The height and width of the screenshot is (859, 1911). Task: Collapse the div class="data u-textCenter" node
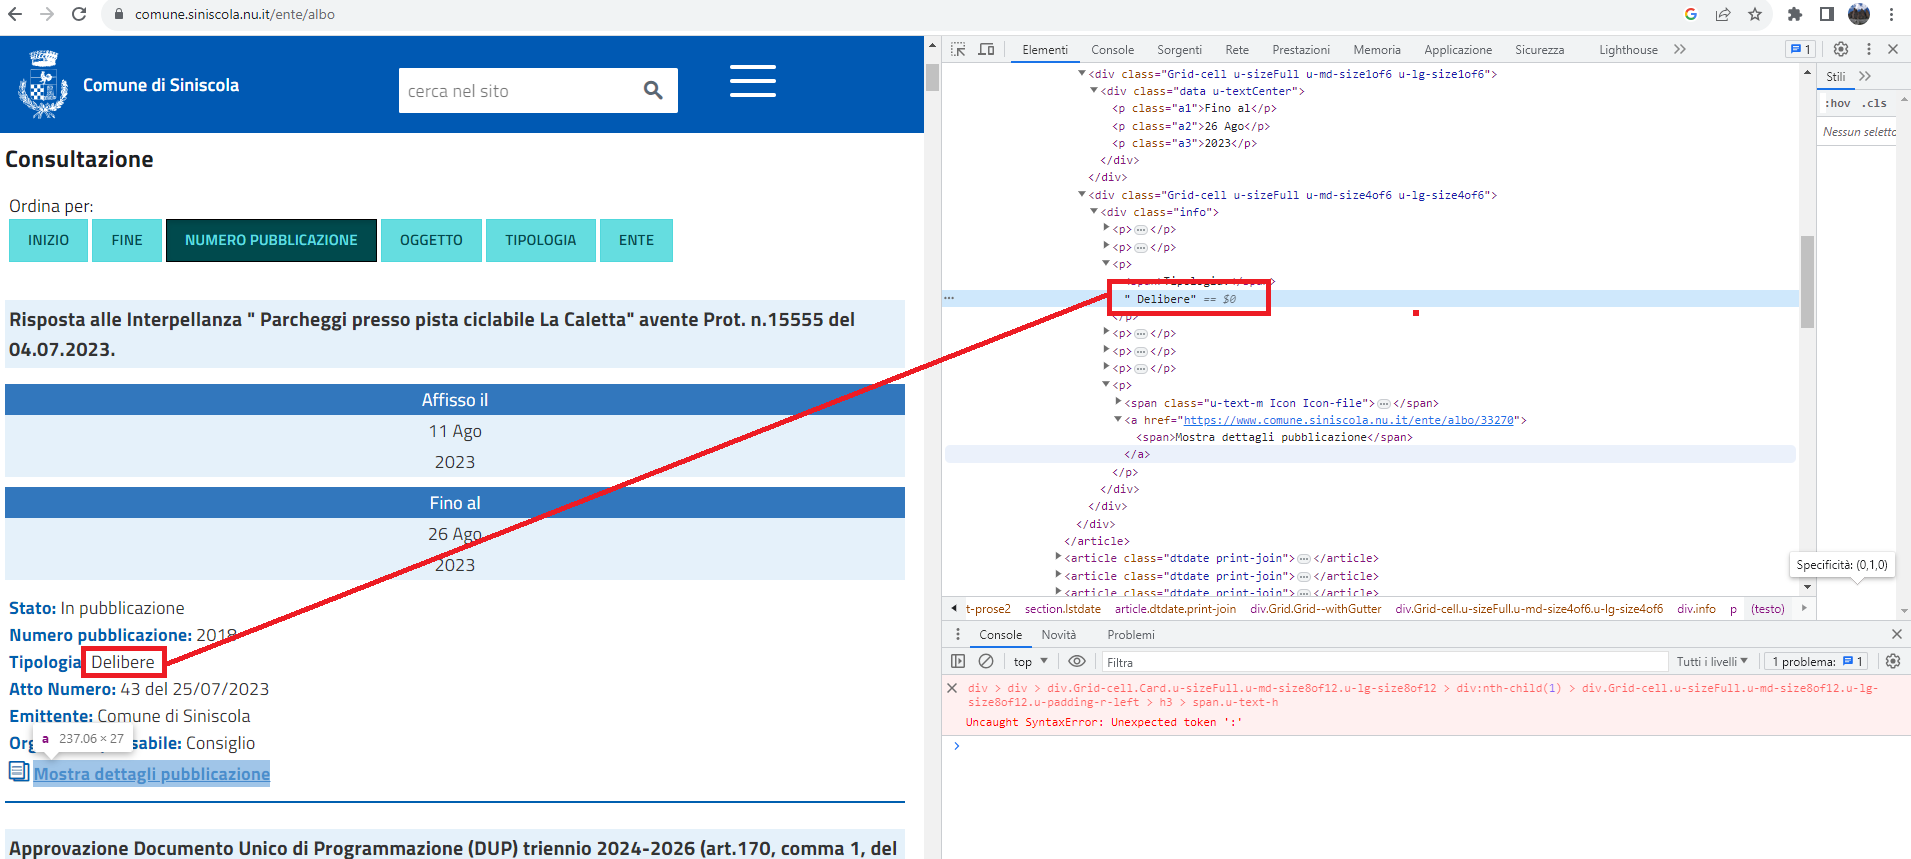(1093, 91)
